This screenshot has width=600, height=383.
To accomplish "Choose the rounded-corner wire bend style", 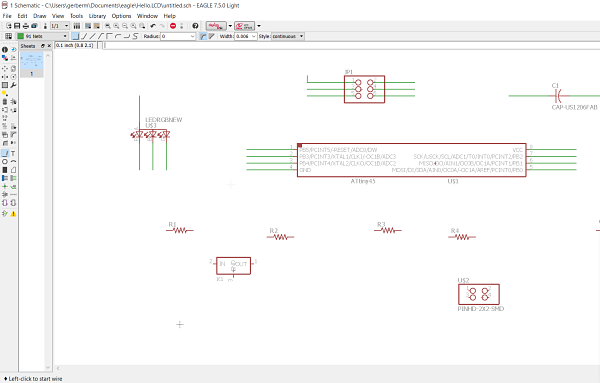I will [118, 36].
